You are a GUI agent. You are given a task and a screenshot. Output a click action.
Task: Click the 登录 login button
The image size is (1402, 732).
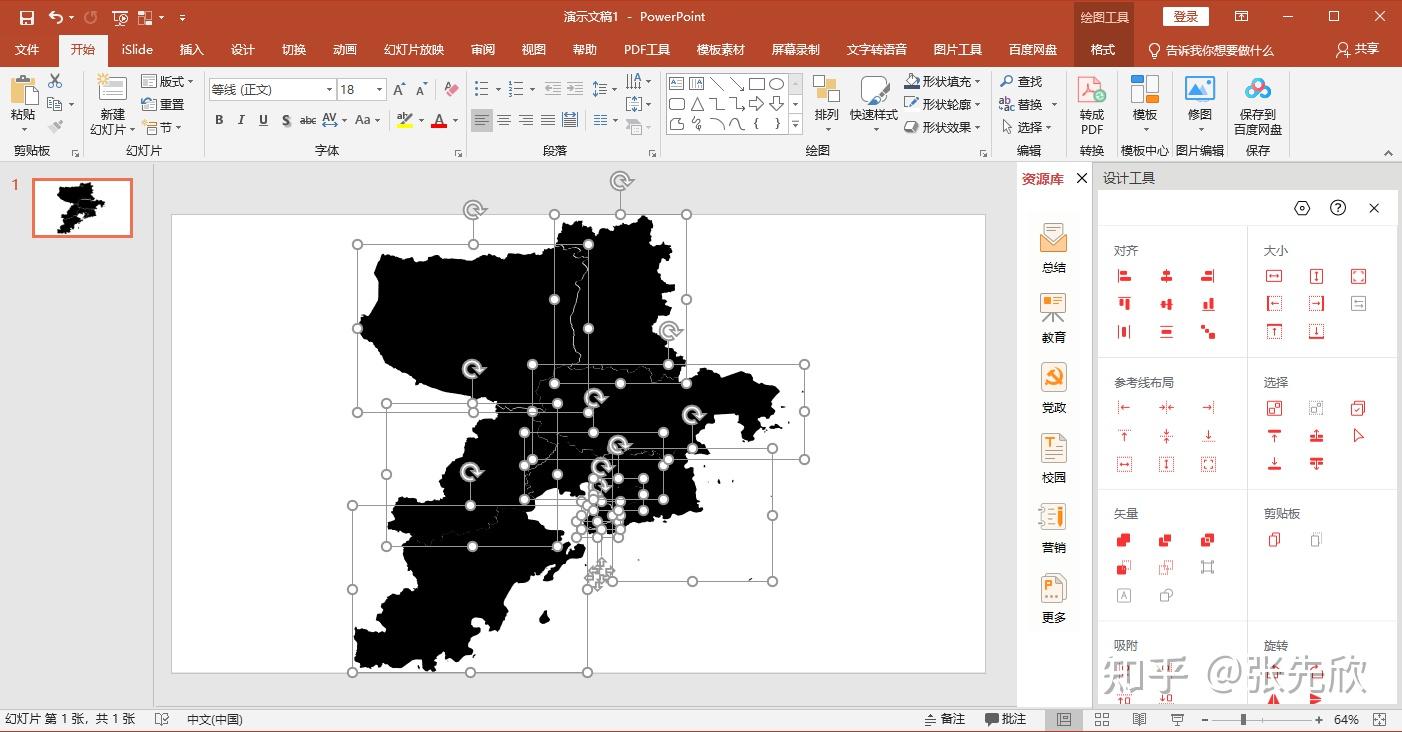[1185, 17]
